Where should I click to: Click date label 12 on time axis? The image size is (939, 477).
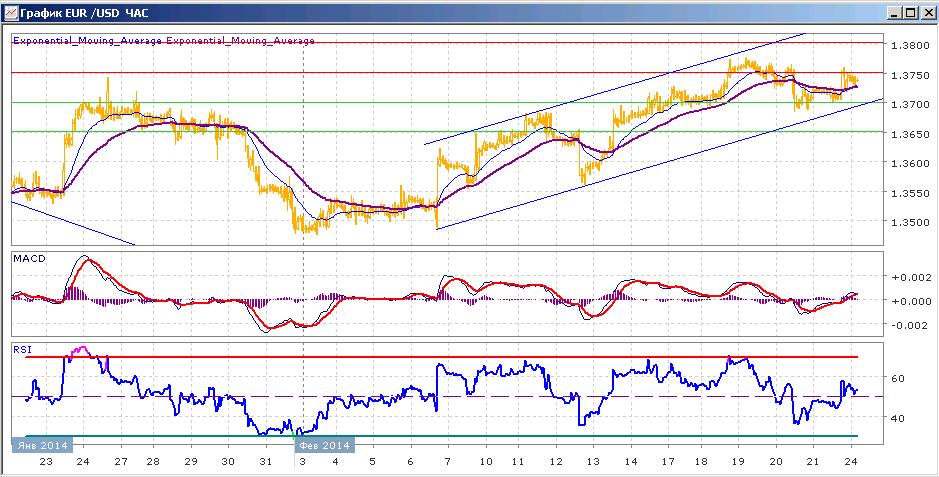pos(556,461)
